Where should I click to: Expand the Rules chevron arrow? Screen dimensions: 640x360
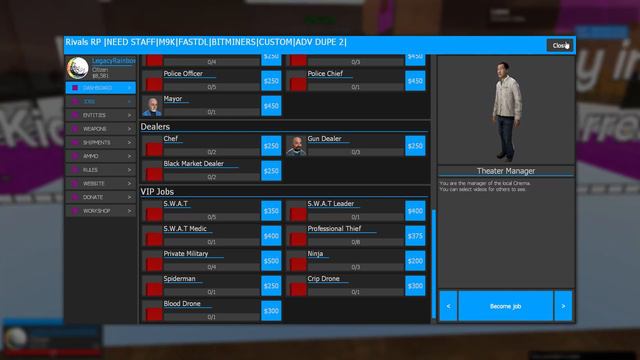click(129, 170)
